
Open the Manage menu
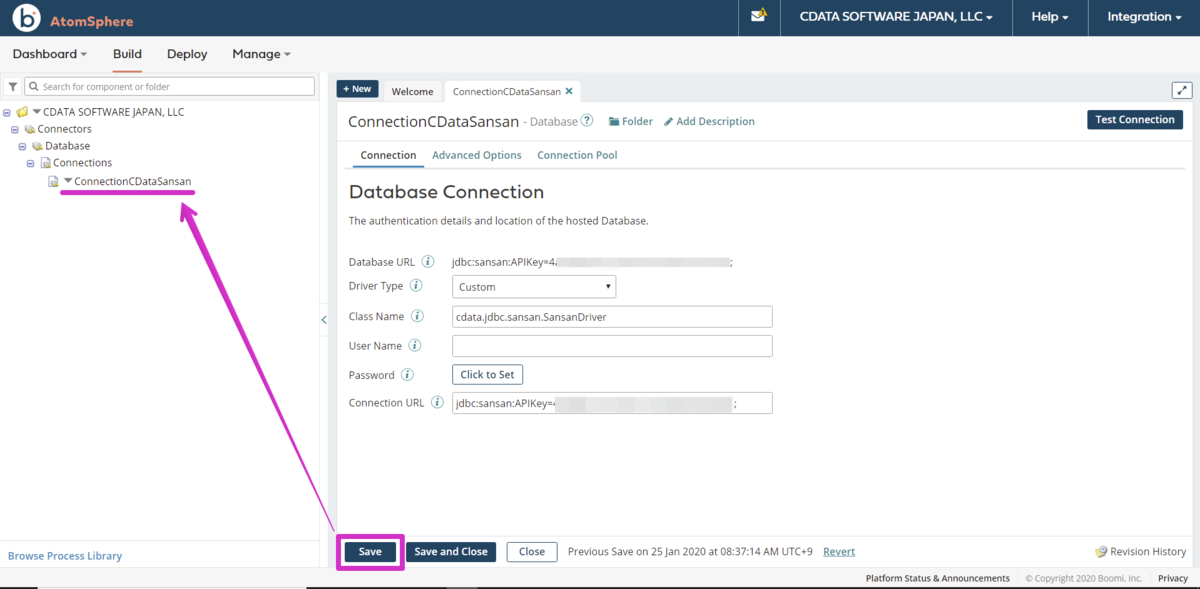261,54
